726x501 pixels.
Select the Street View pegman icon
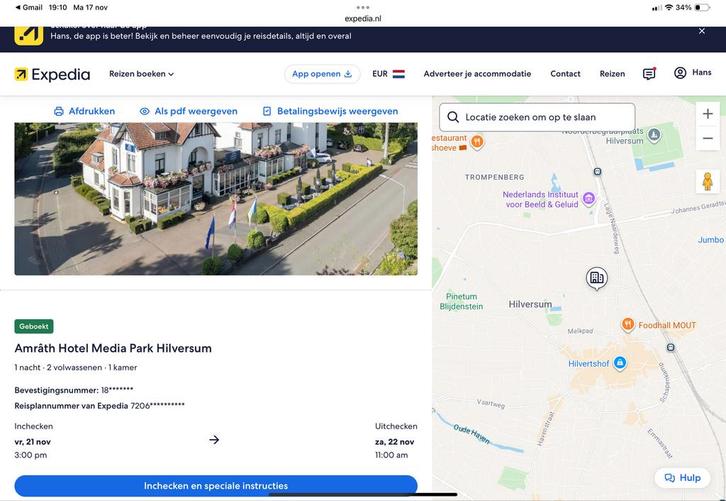tap(707, 181)
